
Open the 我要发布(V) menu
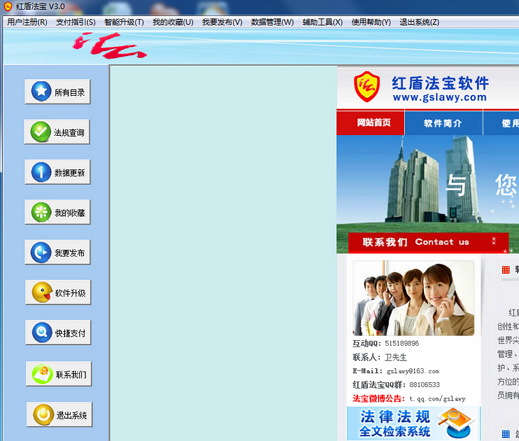(222, 22)
